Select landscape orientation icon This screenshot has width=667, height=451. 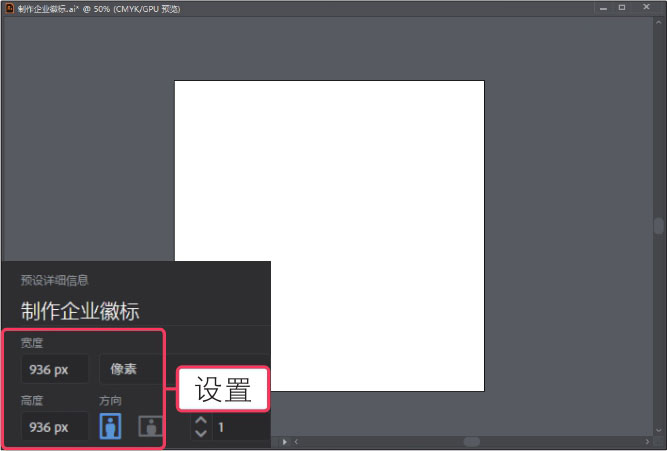click(x=151, y=426)
